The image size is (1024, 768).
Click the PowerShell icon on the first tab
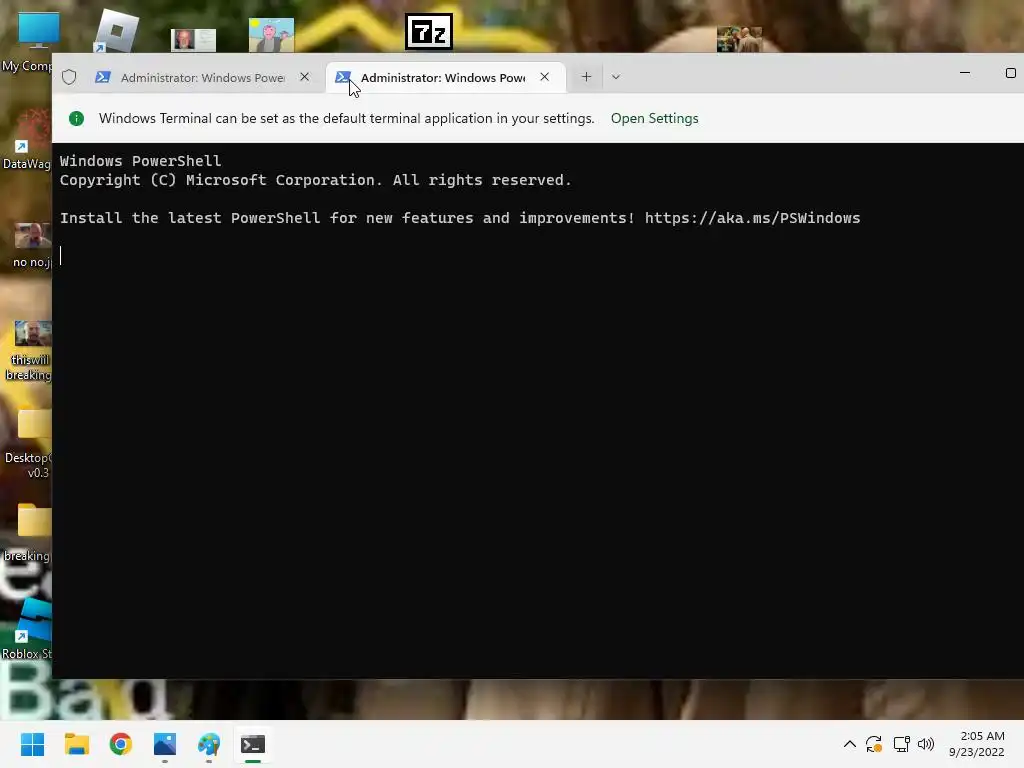(103, 77)
